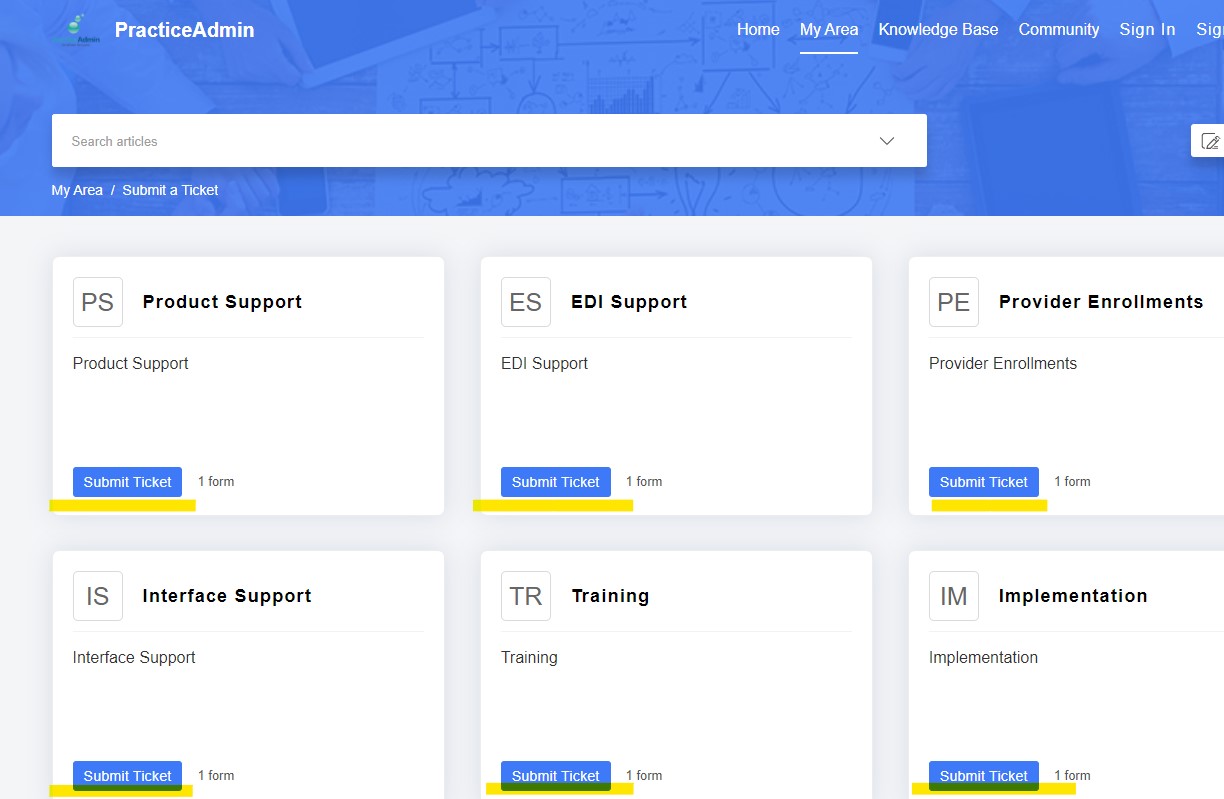The height and width of the screenshot is (799, 1224).
Task: Open the Knowledge Base menu item
Action: (x=938, y=30)
